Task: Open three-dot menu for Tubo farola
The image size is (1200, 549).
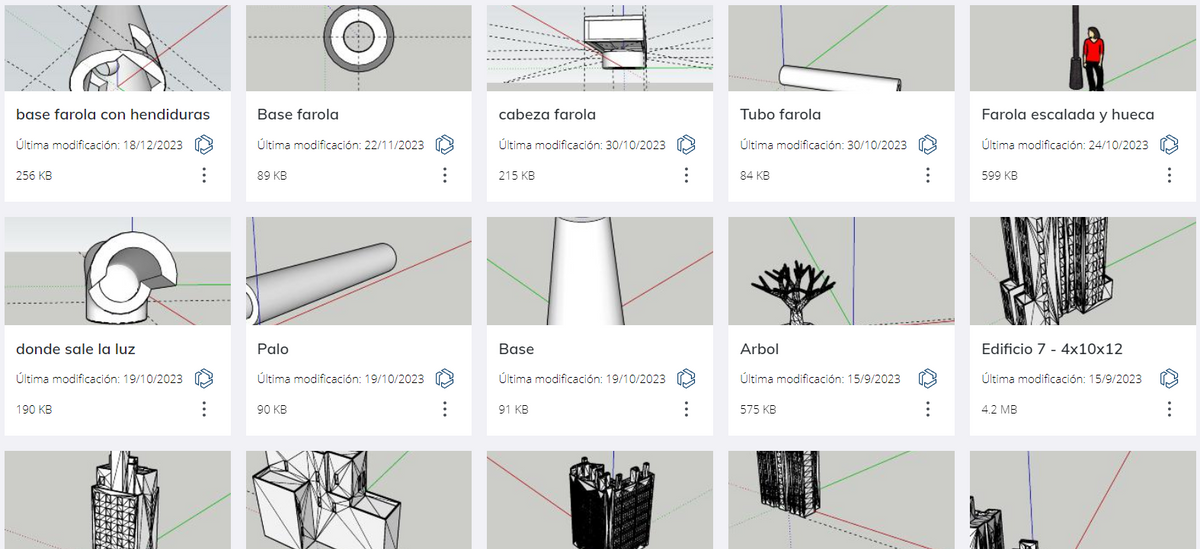Action: click(928, 175)
